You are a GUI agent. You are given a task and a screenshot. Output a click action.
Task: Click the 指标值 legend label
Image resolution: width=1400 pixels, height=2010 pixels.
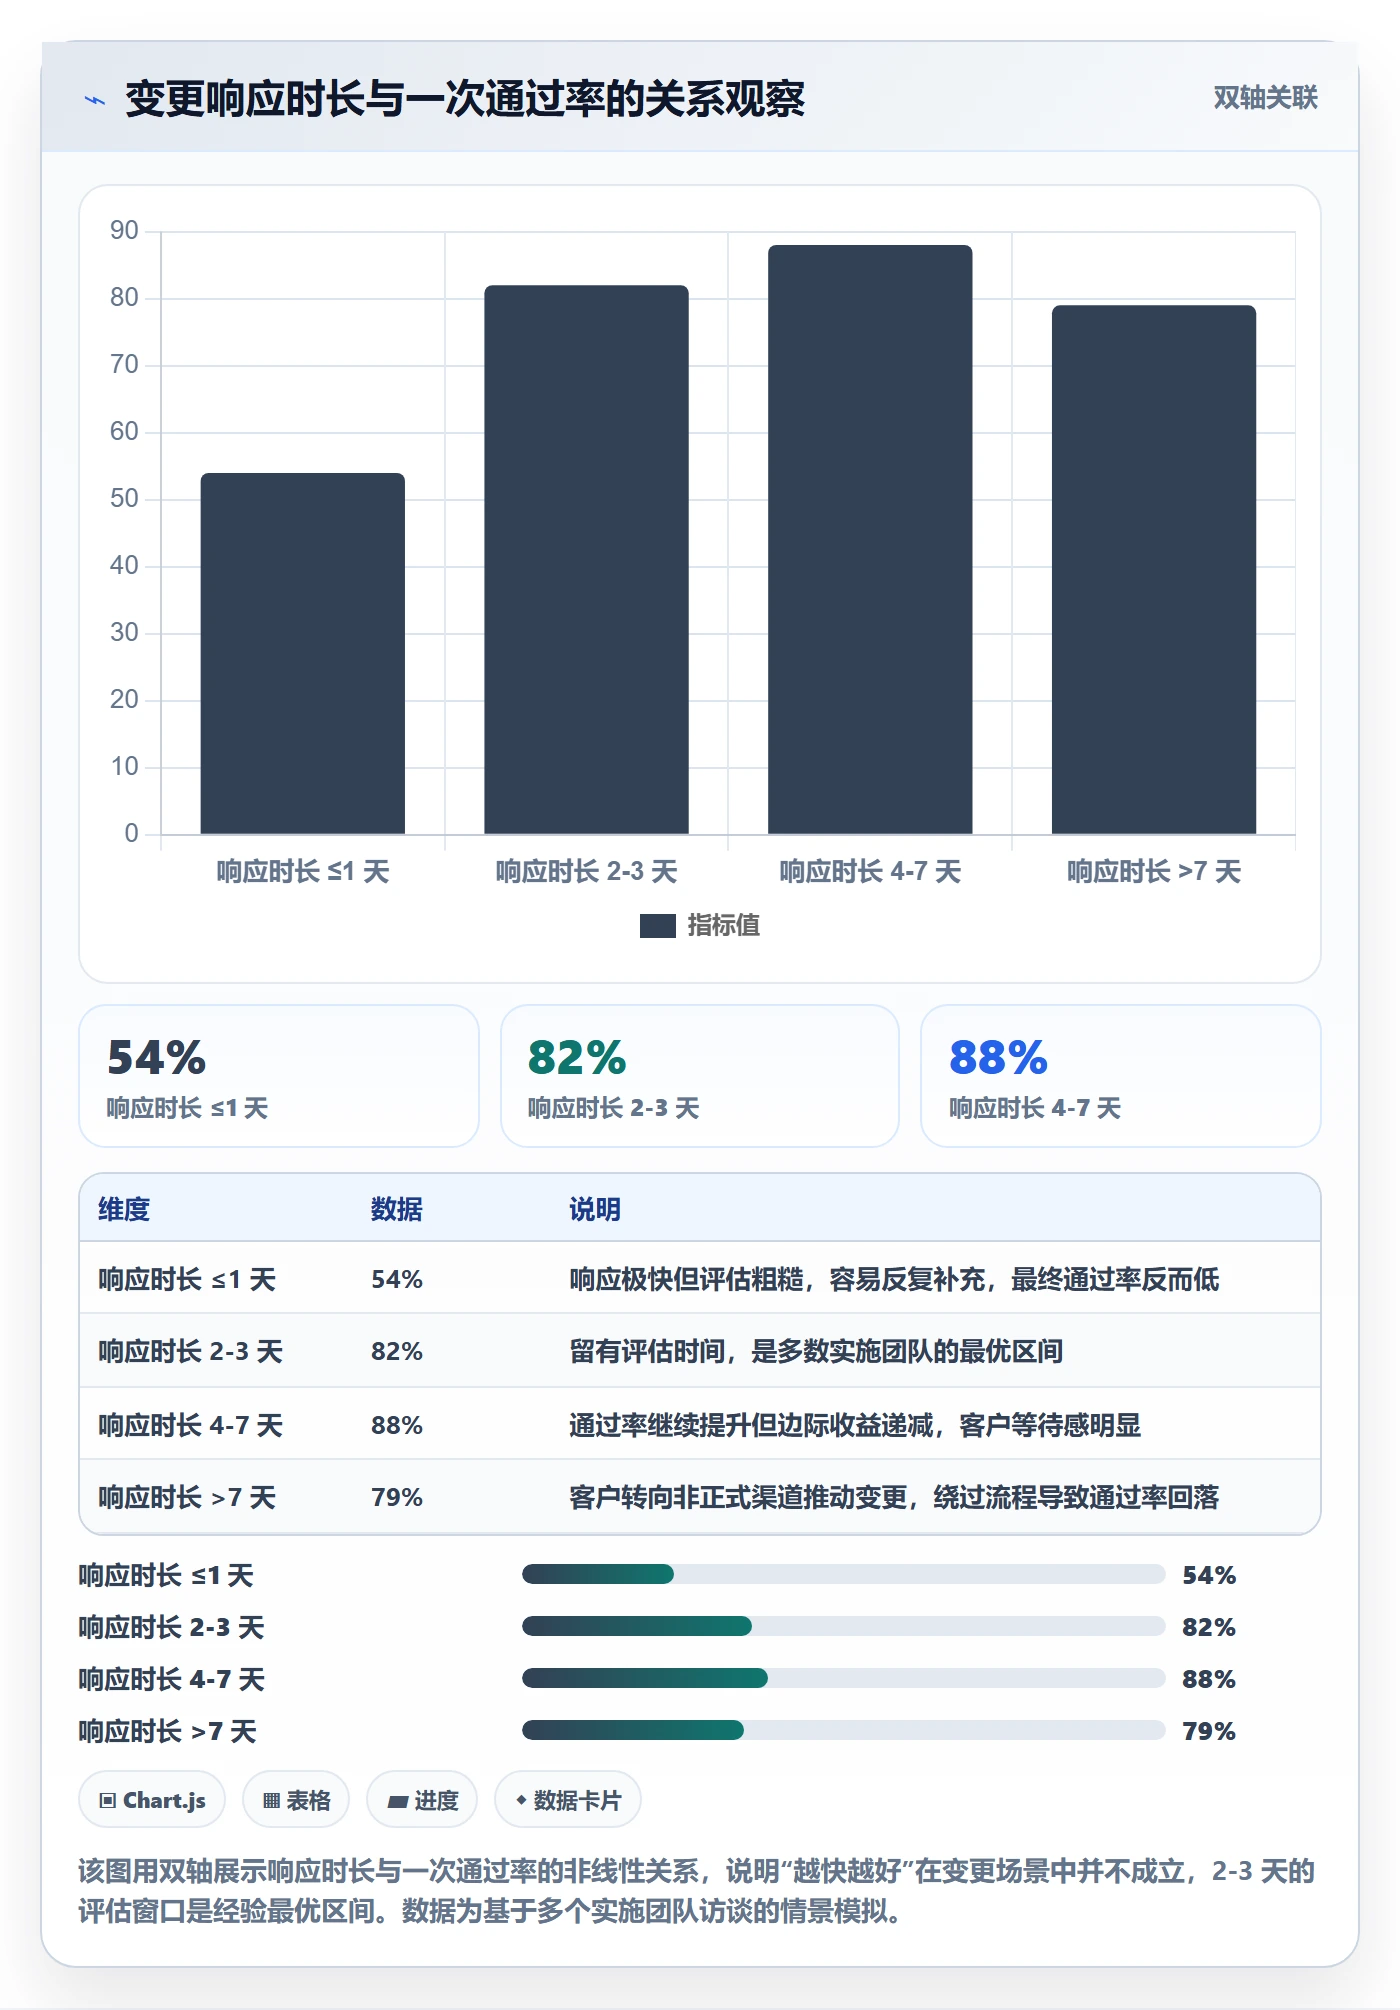(x=723, y=926)
